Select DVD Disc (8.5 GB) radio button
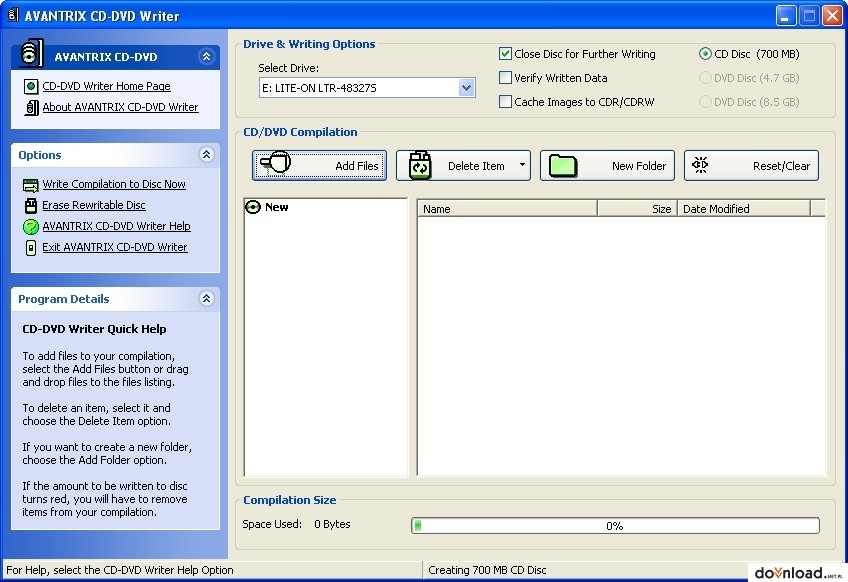The height and width of the screenshot is (582, 848). 705,102
